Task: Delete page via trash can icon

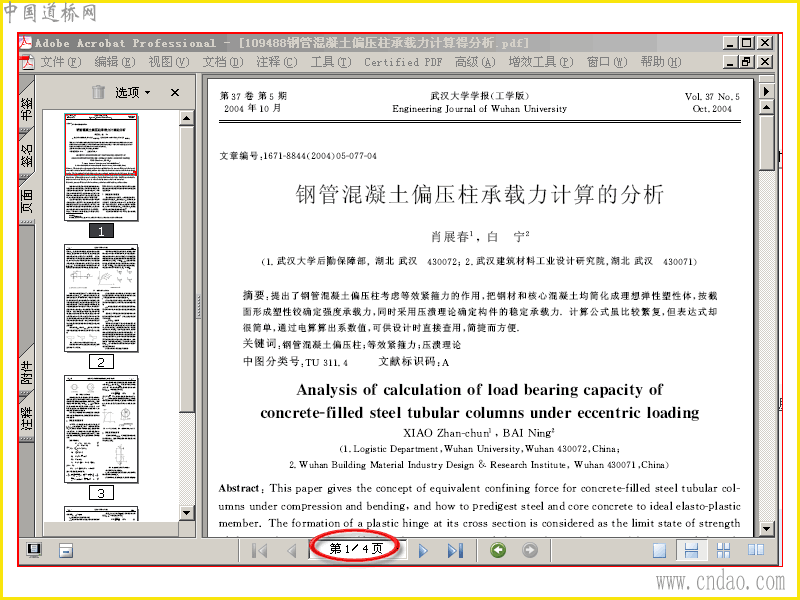Action: click(x=98, y=92)
